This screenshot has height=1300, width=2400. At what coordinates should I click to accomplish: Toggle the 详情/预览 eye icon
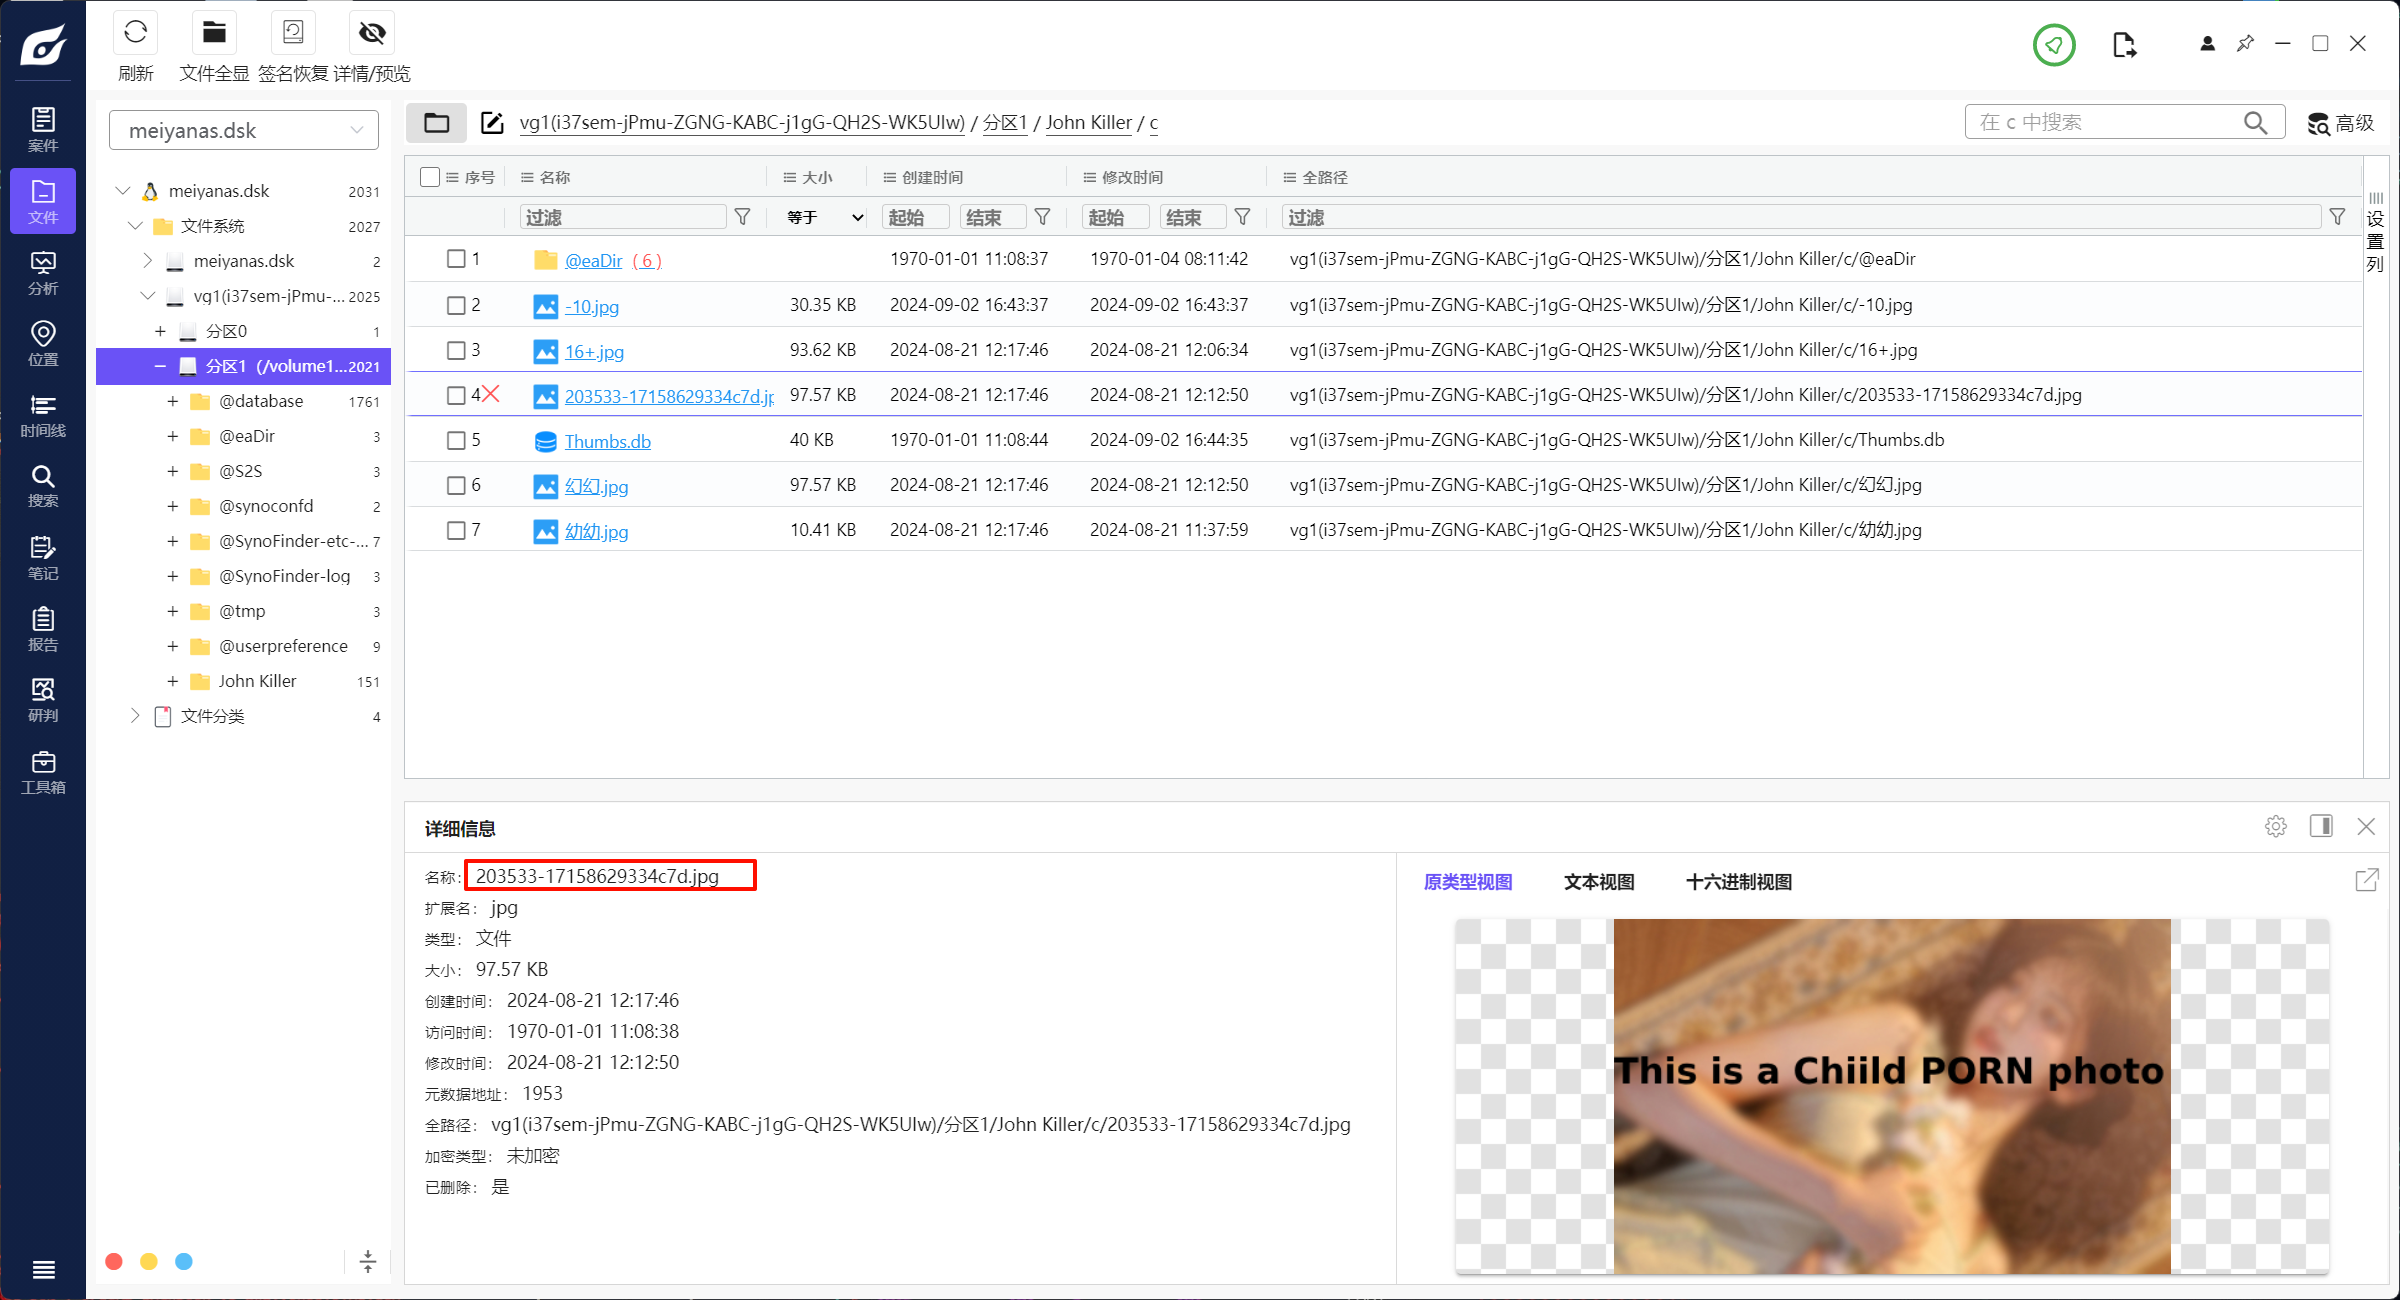(x=372, y=33)
